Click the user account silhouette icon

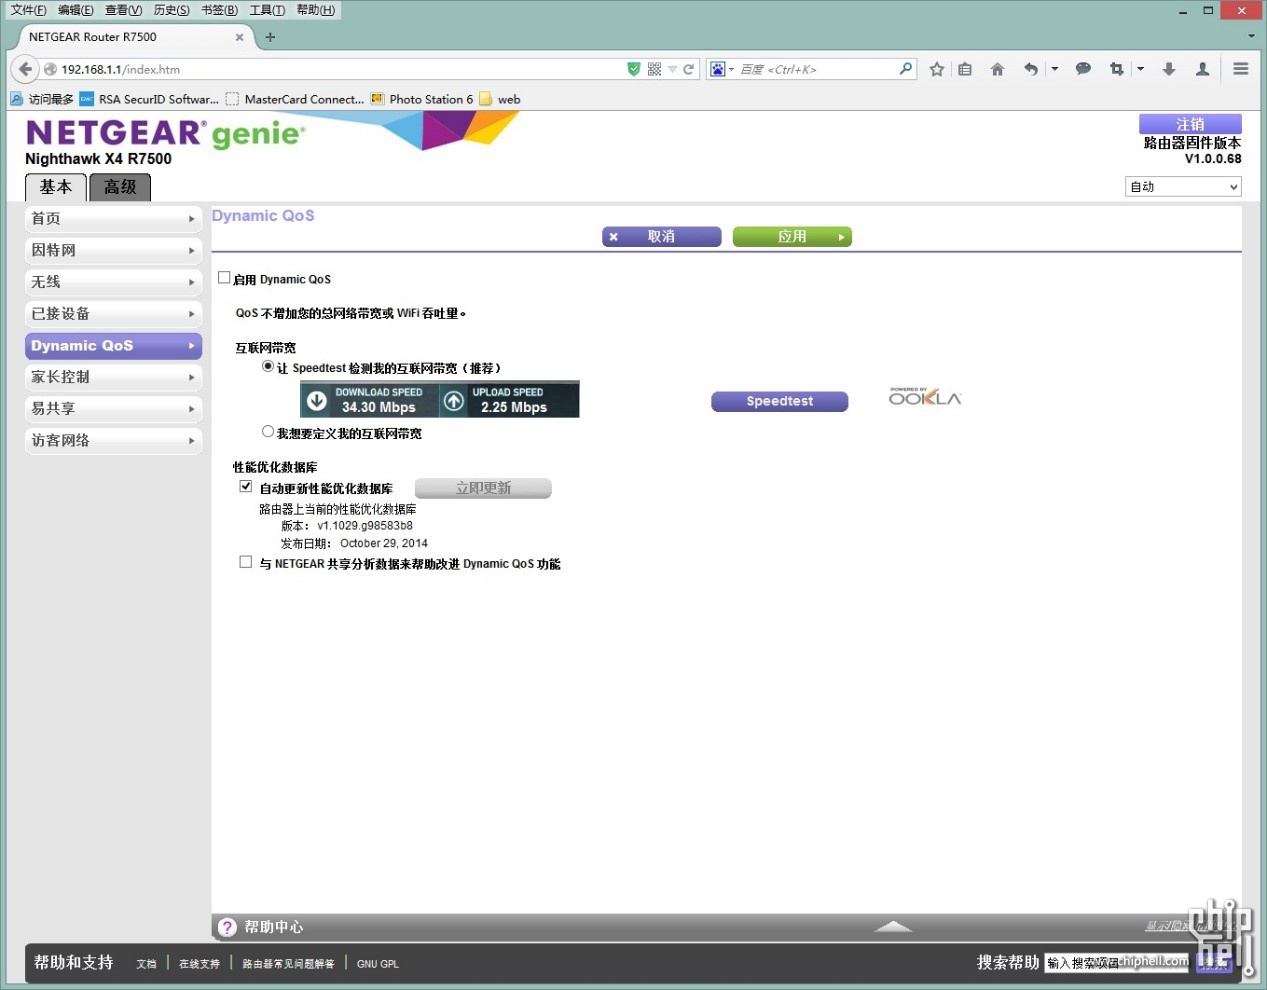(x=1203, y=69)
